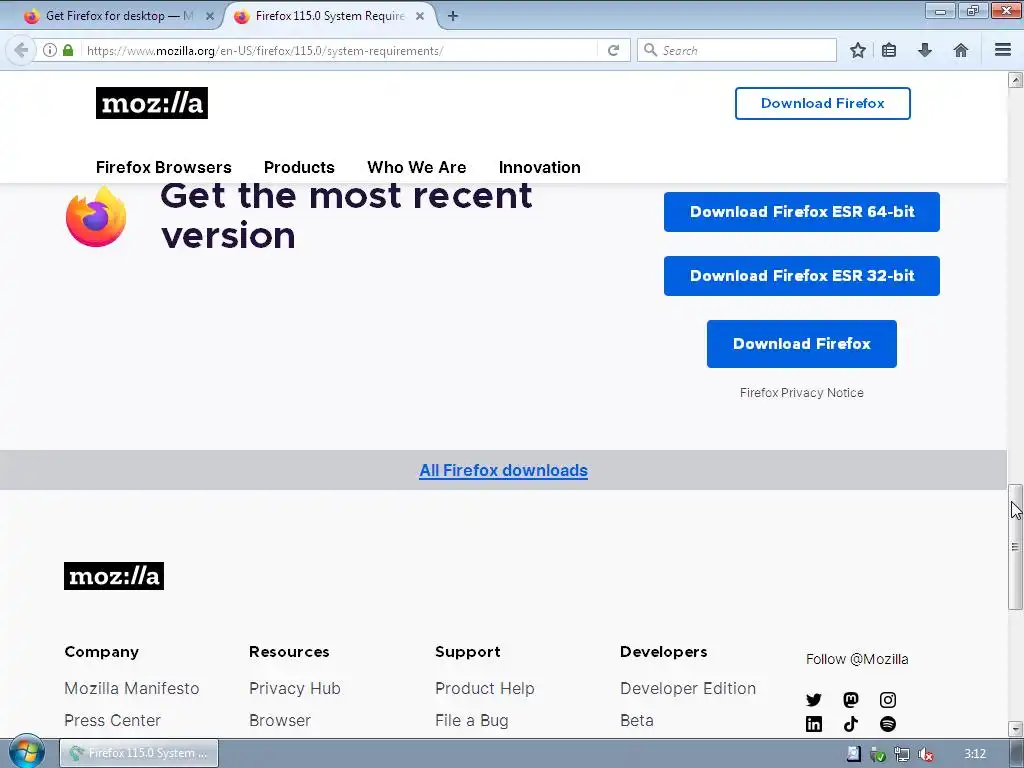Open File a Bug footer link
Image resolution: width=1024 pixels, height=768 pixels.
pos(472,720)
